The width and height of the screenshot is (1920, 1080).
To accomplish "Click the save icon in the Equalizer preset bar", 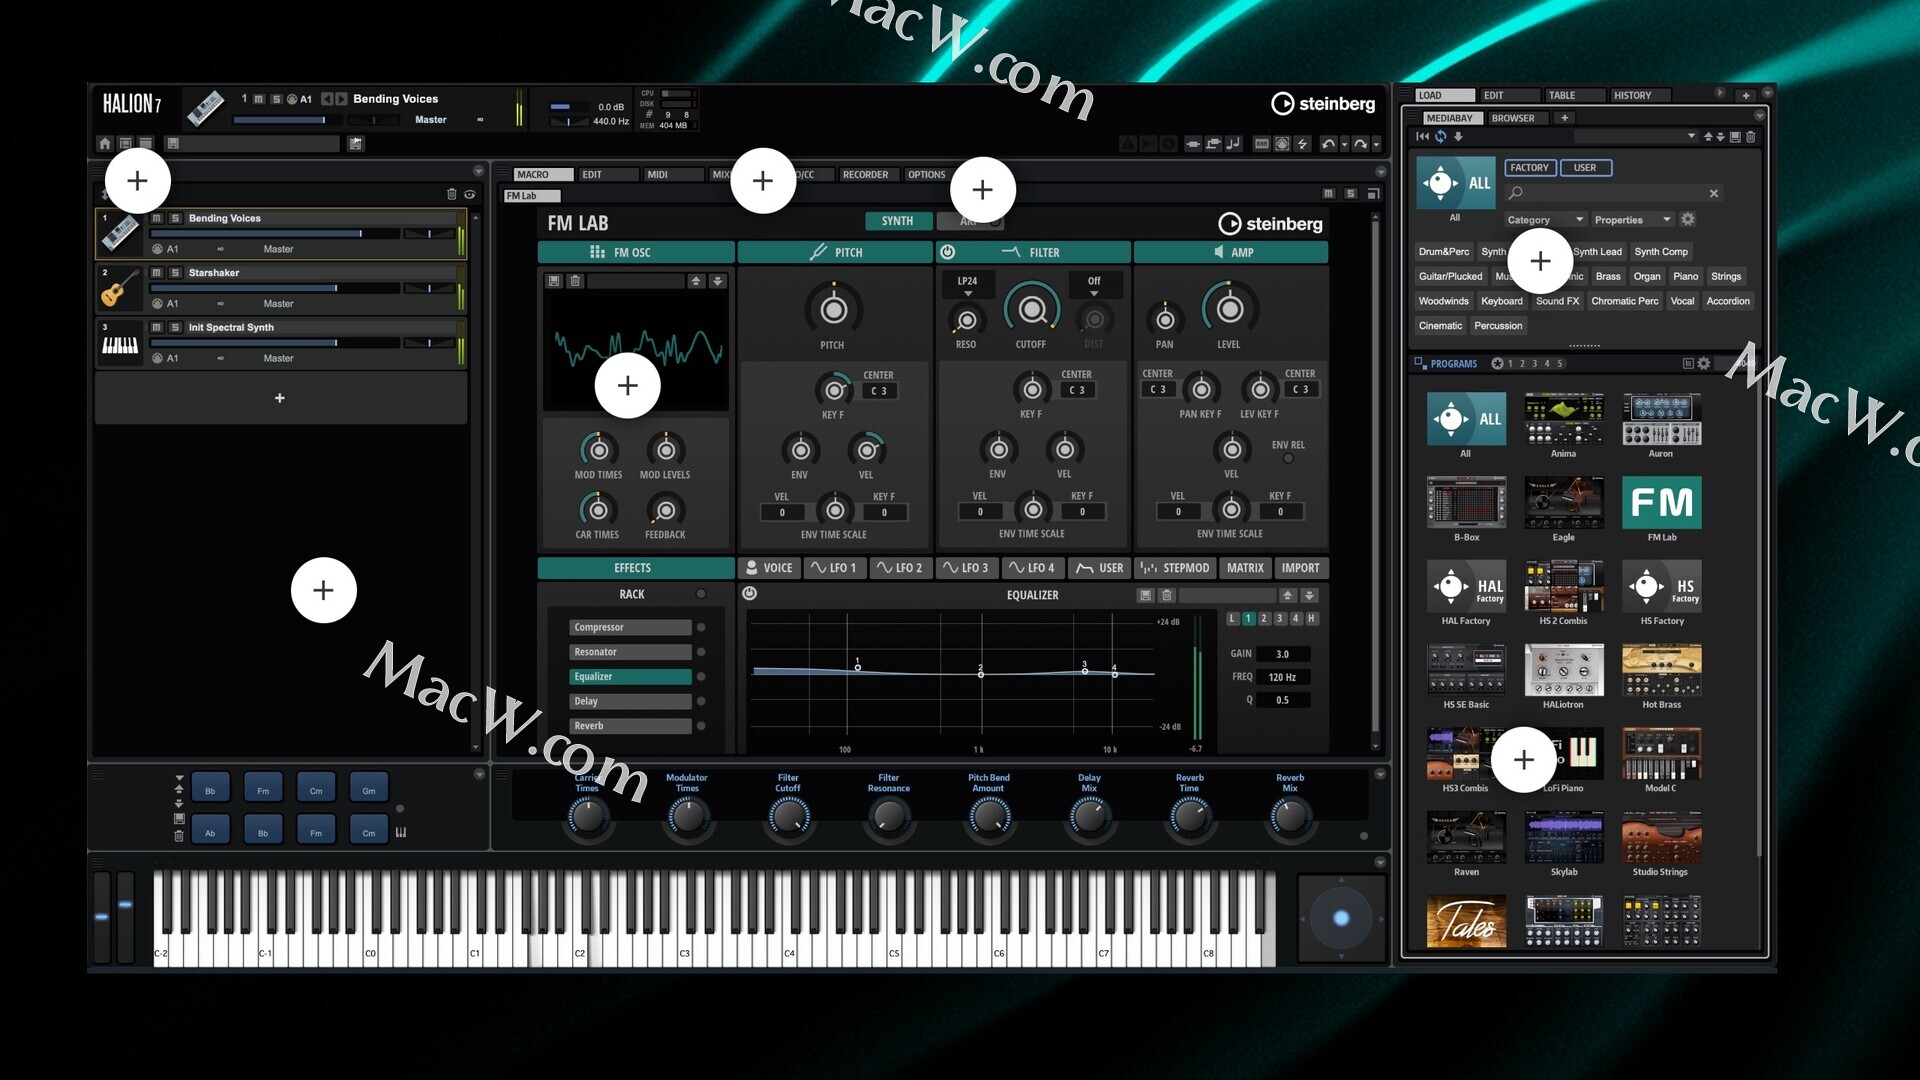I will coord(1146,595).
